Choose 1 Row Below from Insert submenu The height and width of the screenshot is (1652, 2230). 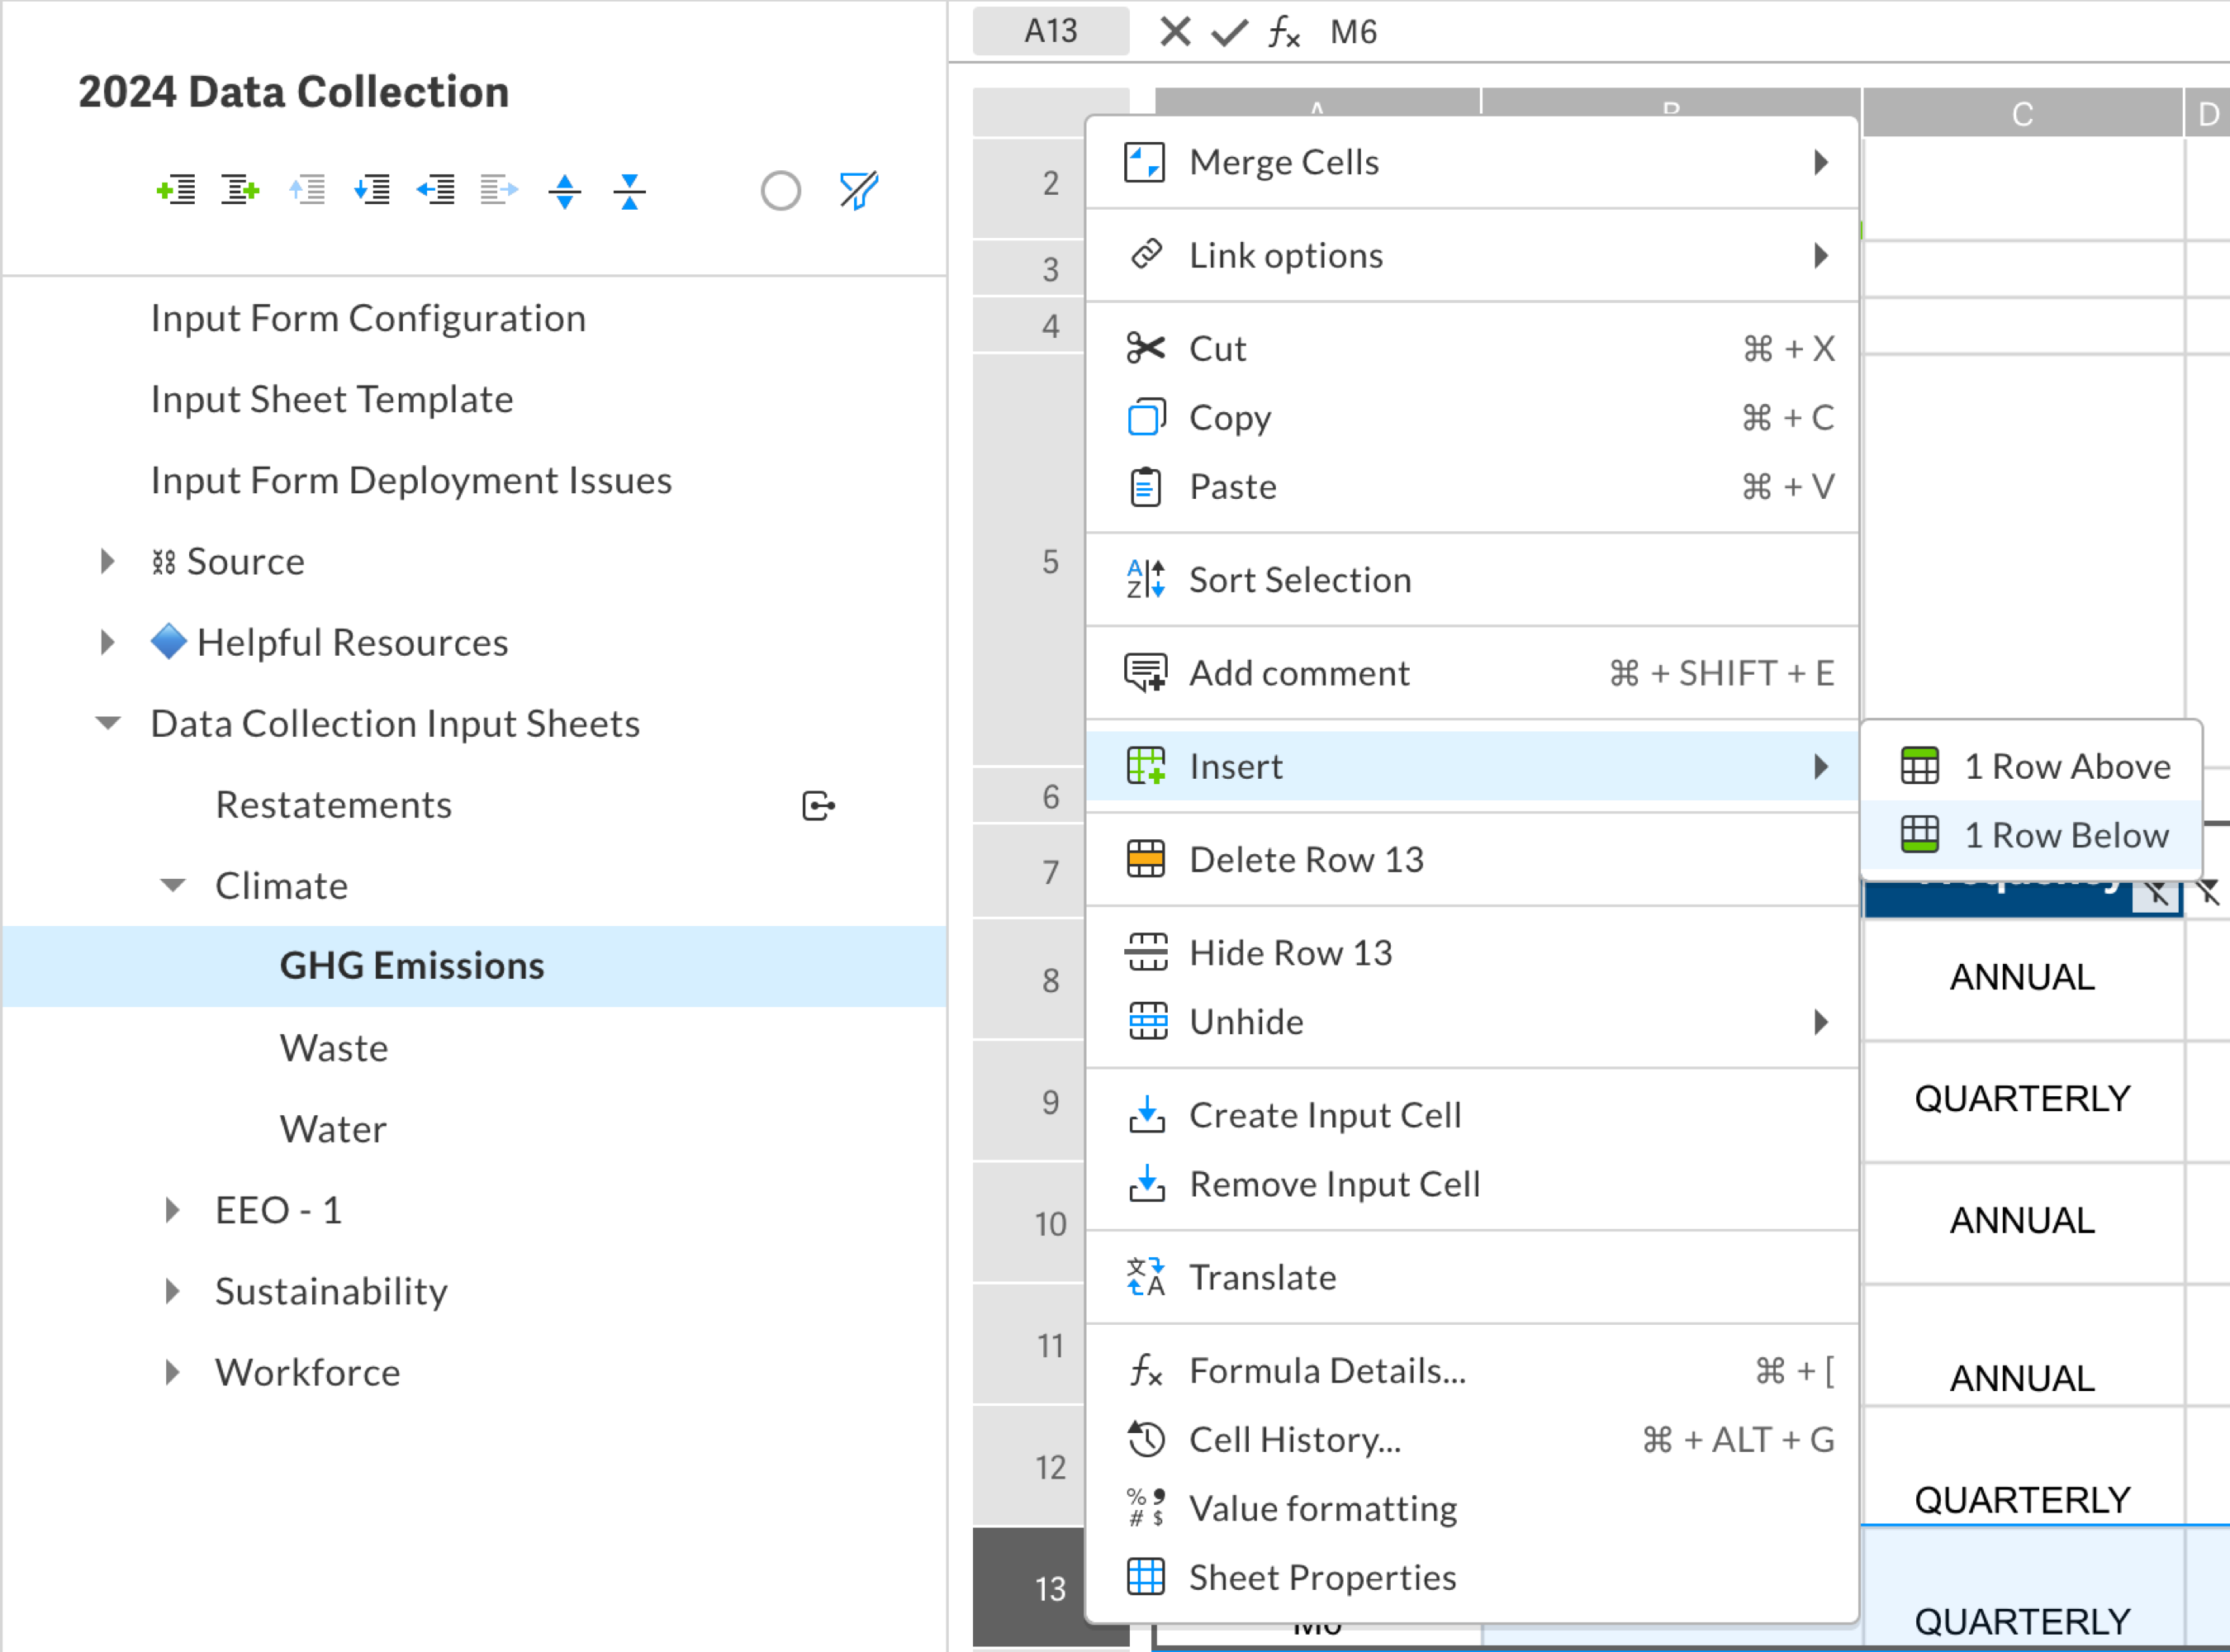click(2065, 835)
